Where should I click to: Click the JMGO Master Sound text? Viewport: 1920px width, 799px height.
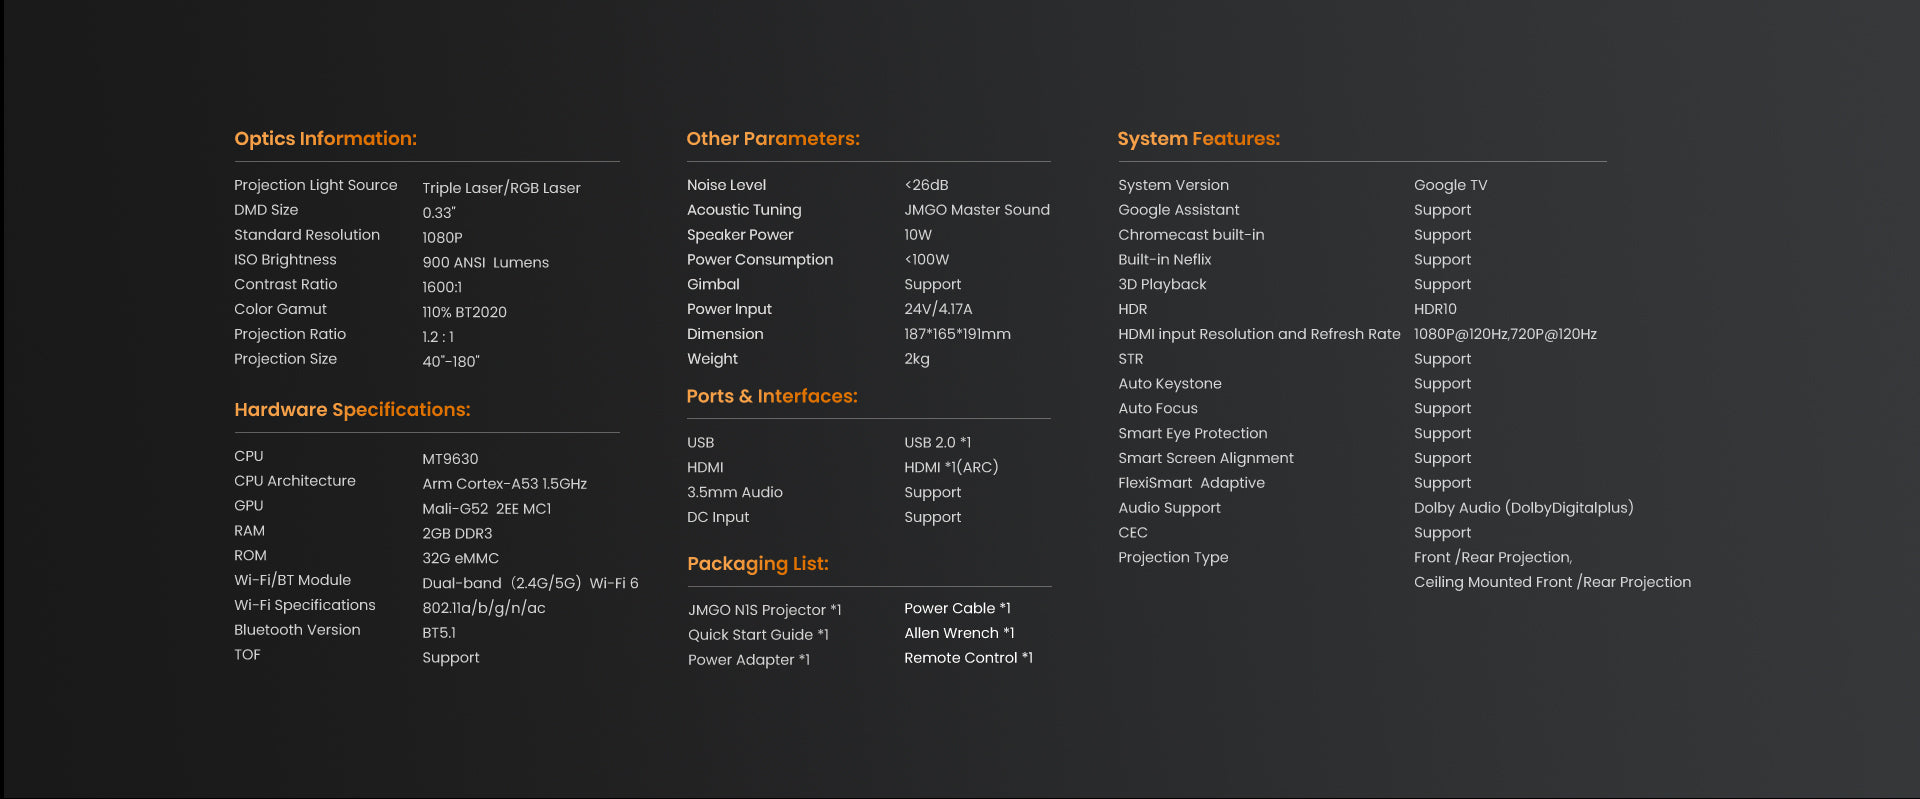click(976, 210)
